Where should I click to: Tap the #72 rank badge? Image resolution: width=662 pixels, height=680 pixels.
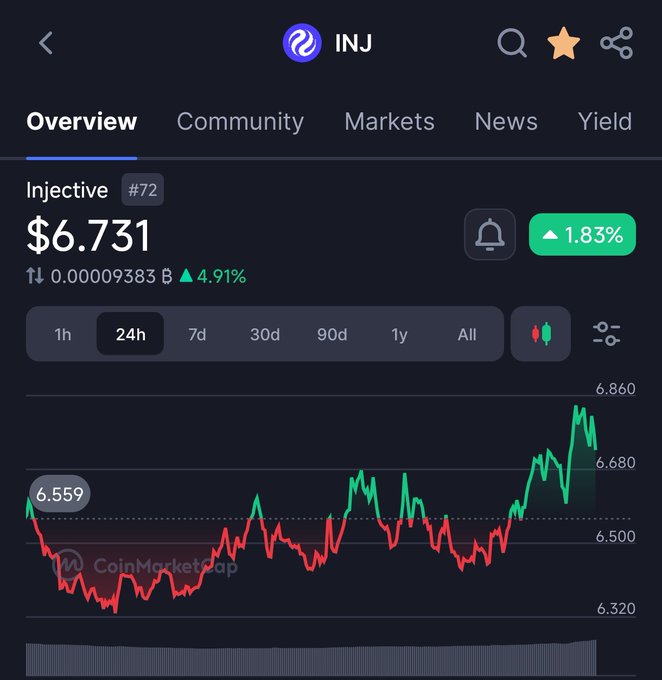[143, 190]
